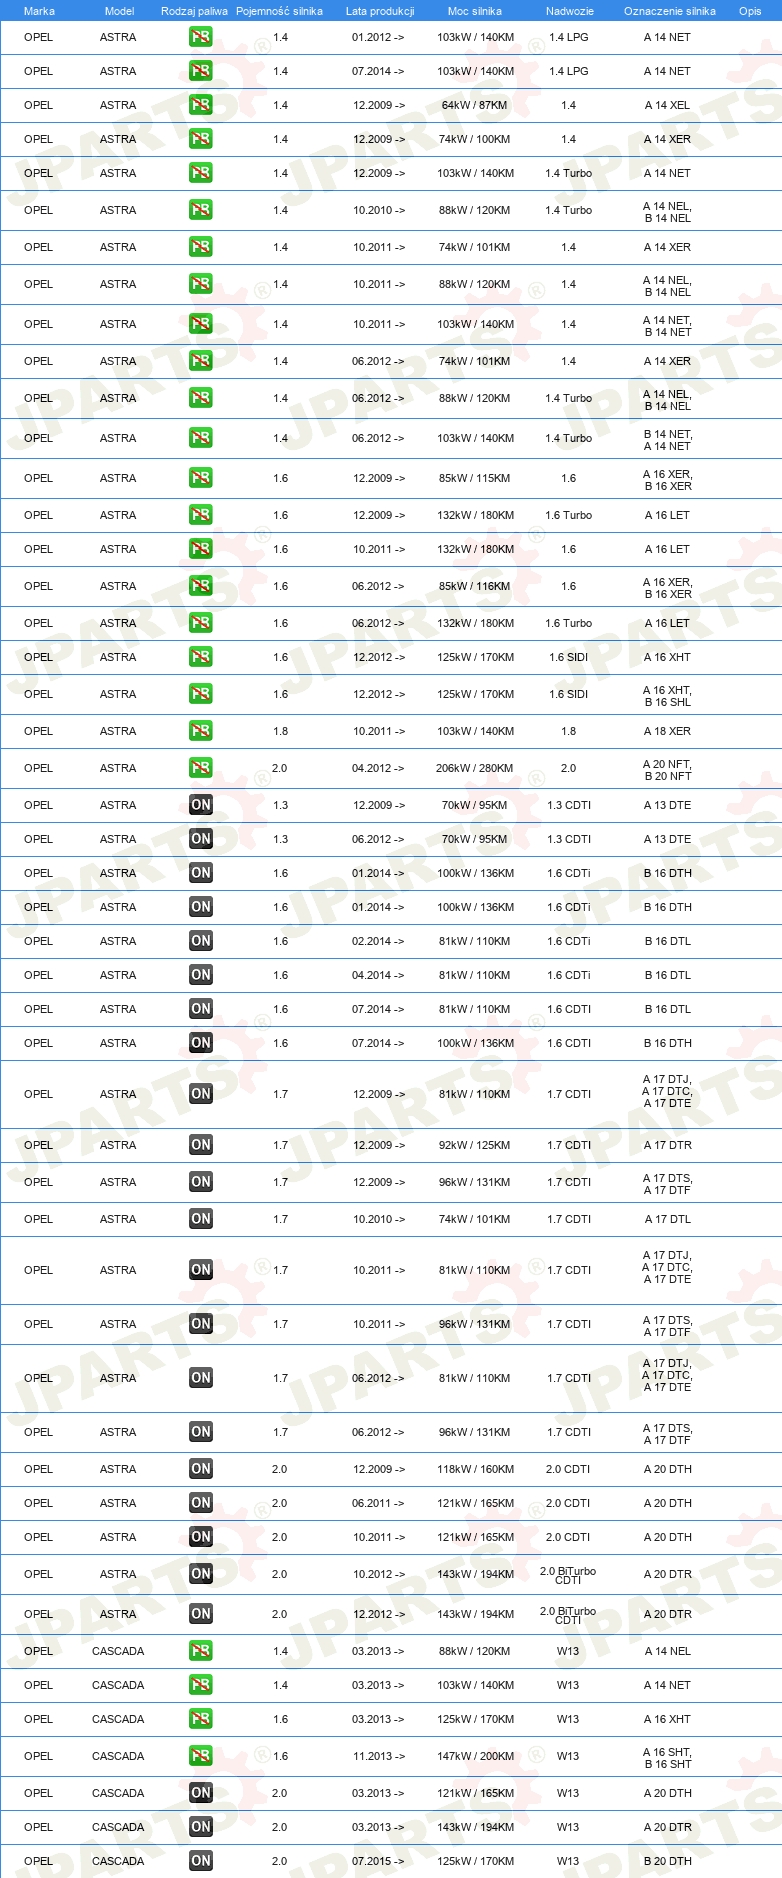The image size is (782, 1878).
Task: Select the PB icon in the 01.2012 Astra row
Action: [201, 37]
